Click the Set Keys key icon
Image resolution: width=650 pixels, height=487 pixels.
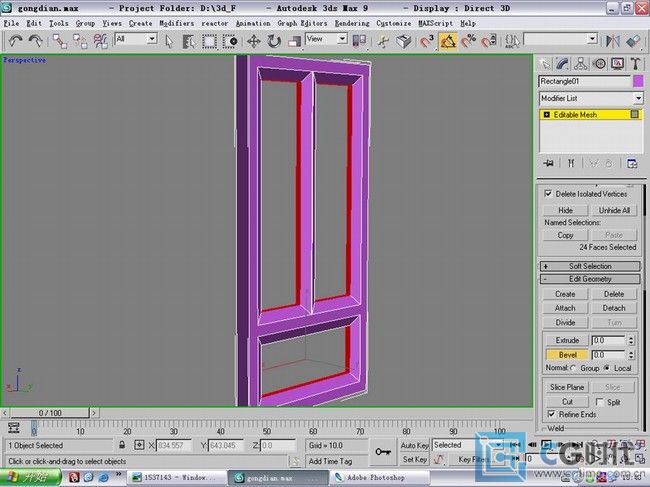point(383,452)
